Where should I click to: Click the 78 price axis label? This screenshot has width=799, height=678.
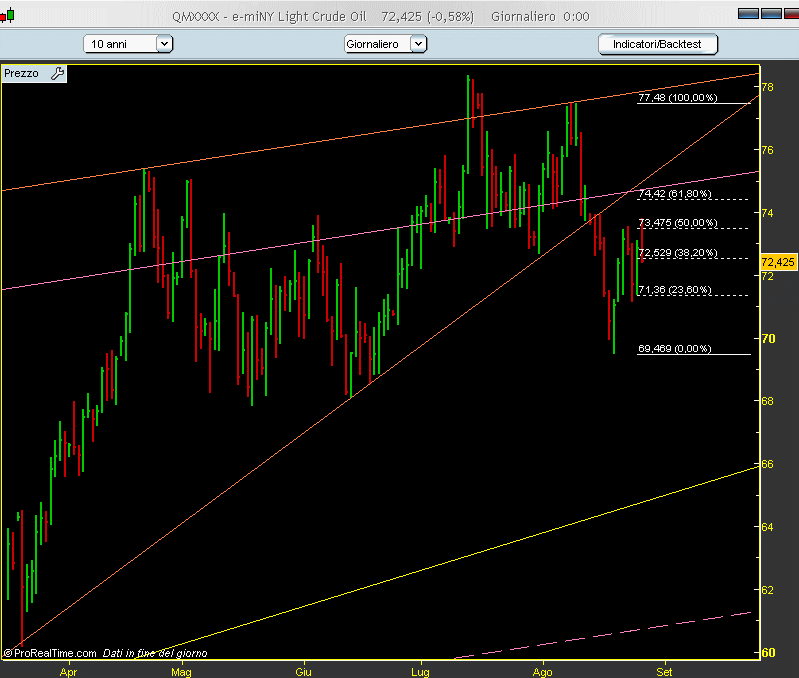(767, 87)
